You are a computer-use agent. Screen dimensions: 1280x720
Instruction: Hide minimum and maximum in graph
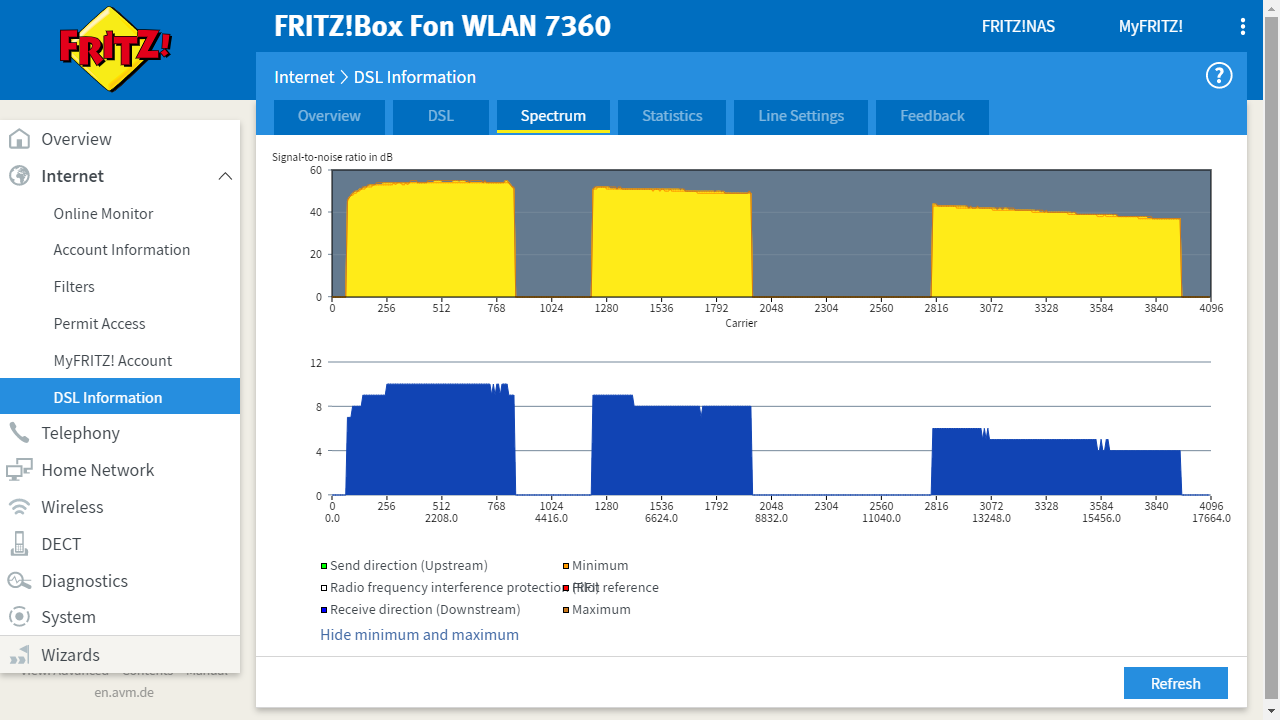pyautogui.click(x=419, y=635)
